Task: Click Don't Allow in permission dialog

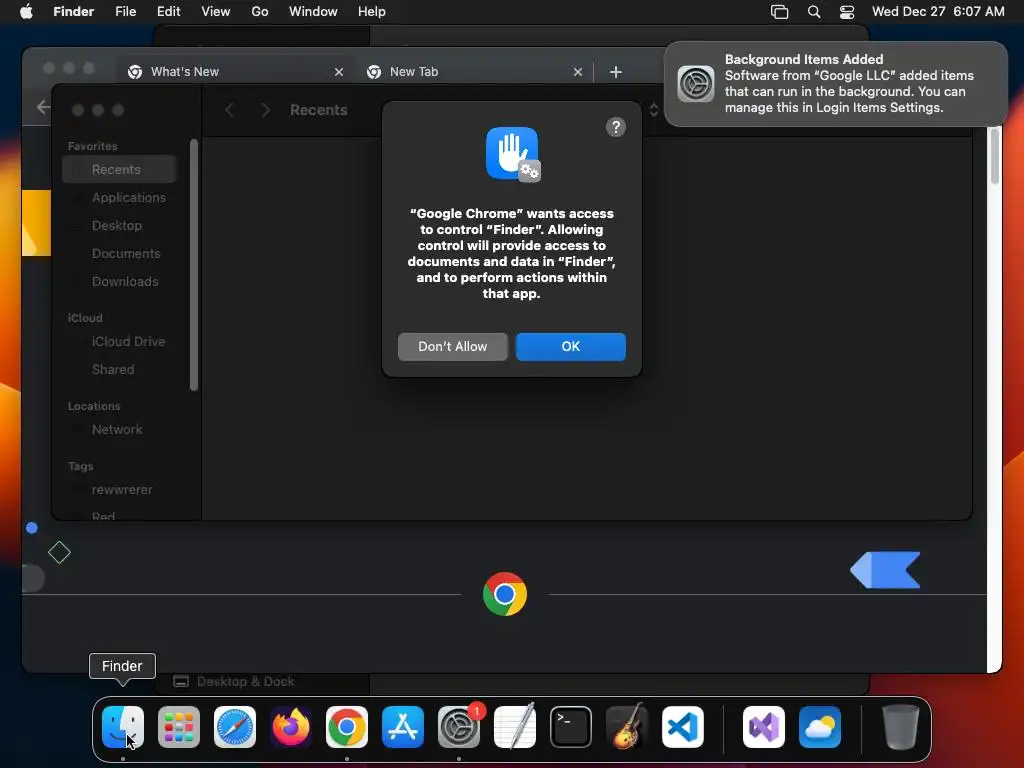Action: (x=453, y=347)
